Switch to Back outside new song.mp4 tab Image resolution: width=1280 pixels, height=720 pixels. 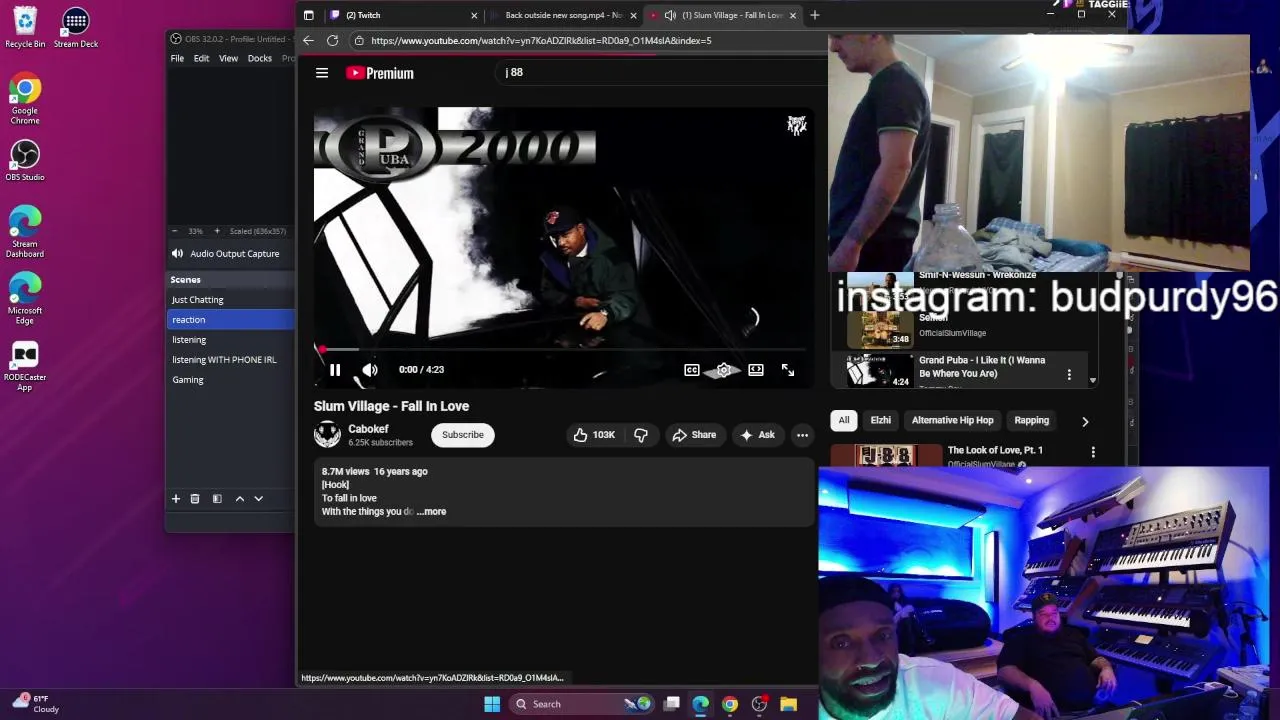coord(563,15)
